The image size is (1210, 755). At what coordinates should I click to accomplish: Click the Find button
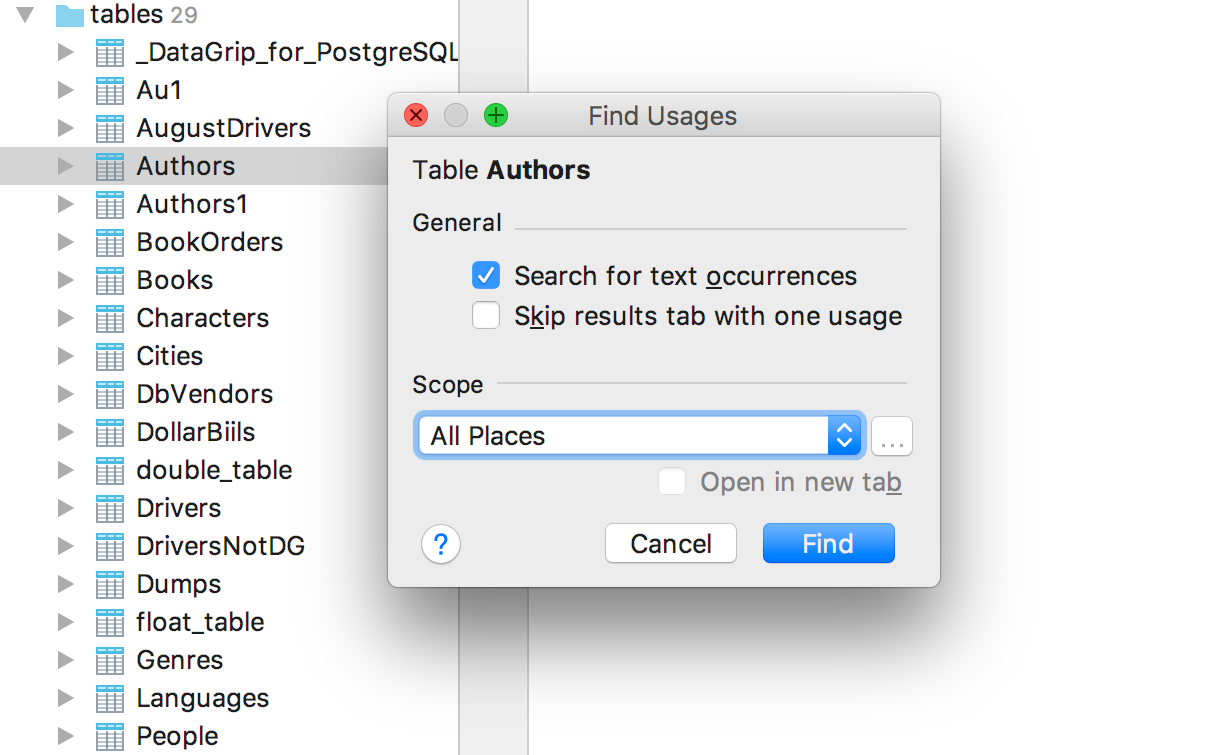coord(828,544)
